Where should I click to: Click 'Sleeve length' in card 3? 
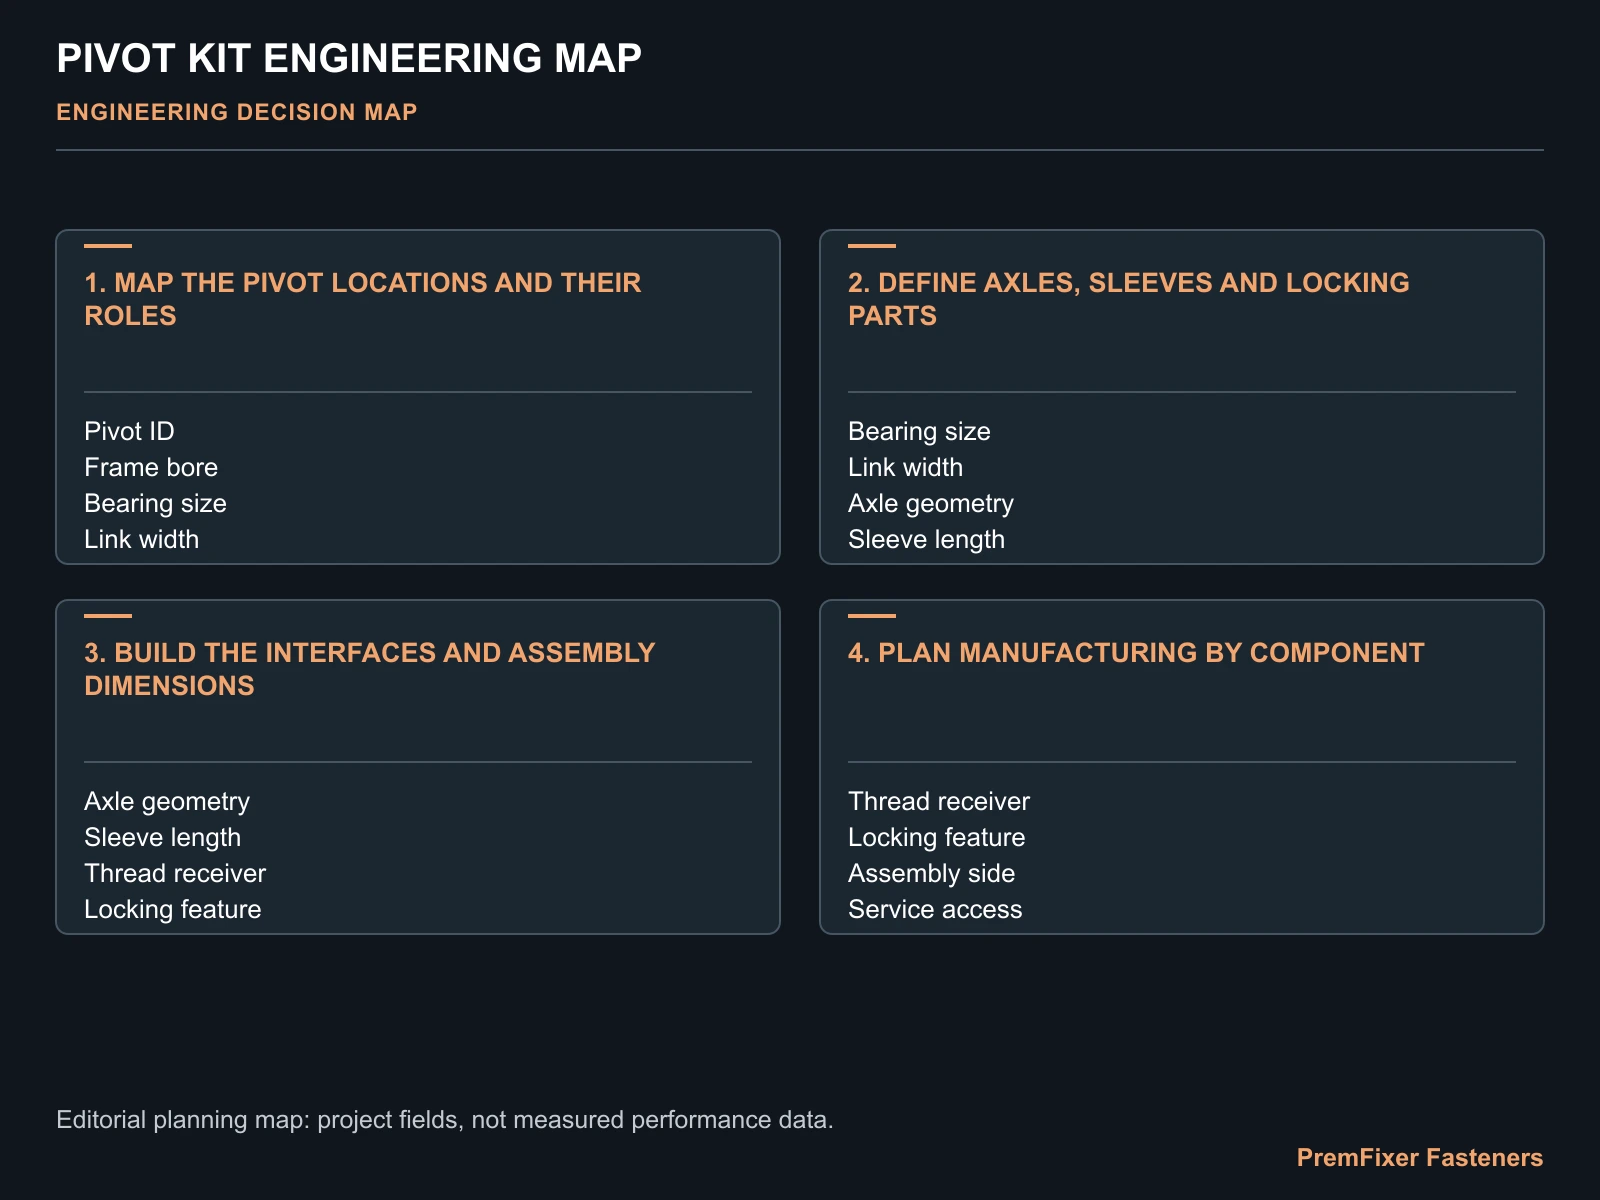tap(162, 837)
